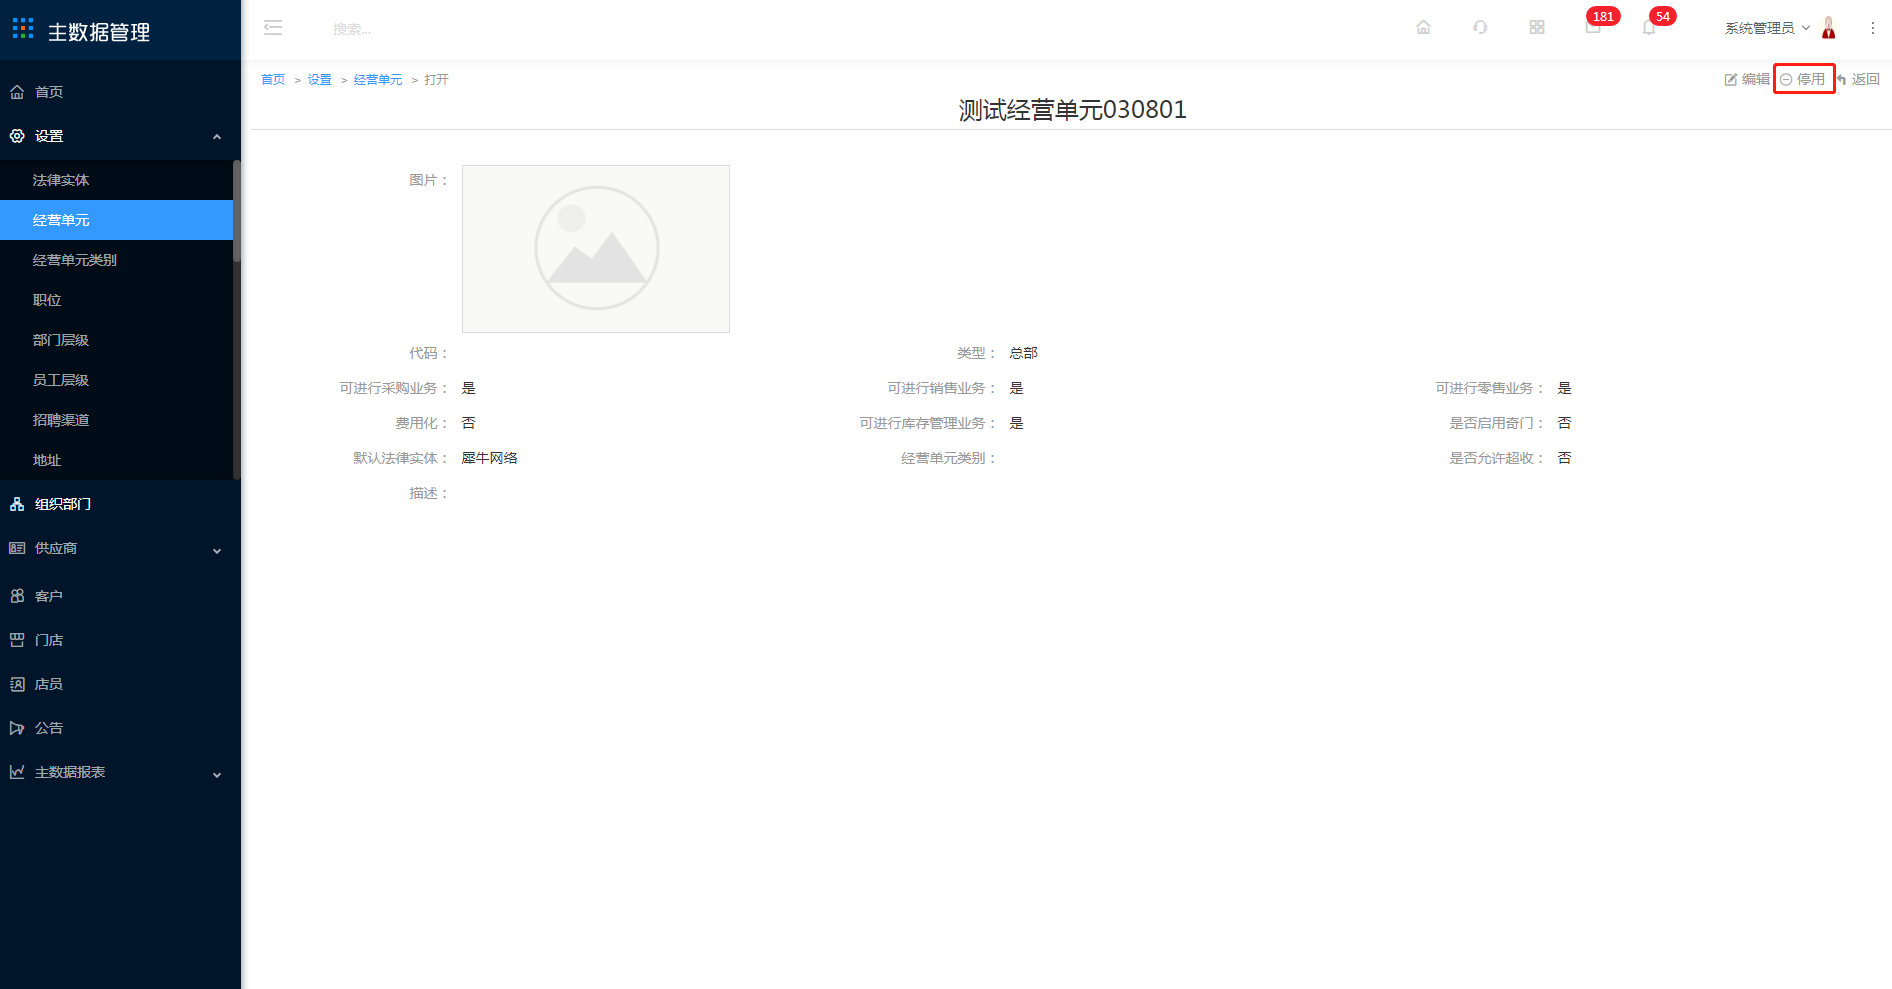Click the 停用 disable button
This screenshot has width=1892, height=989.
pyautogui.click(x=1803, y=79)
